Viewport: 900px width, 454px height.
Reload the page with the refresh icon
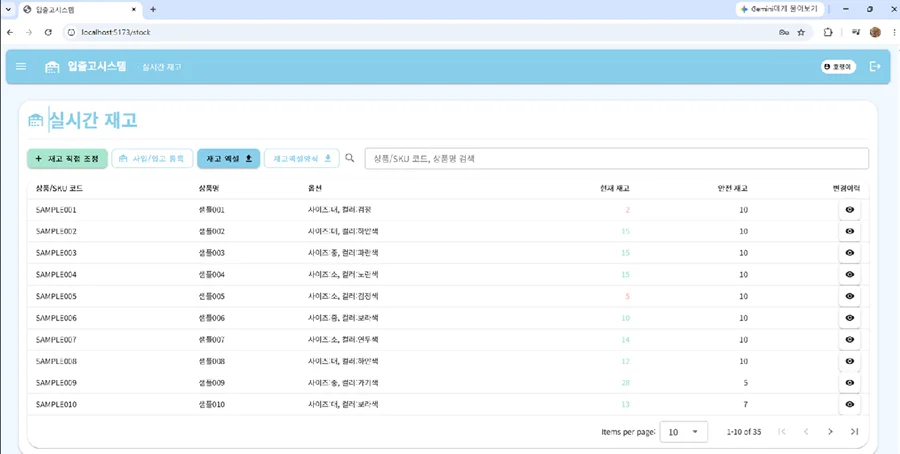click(48, 32)
